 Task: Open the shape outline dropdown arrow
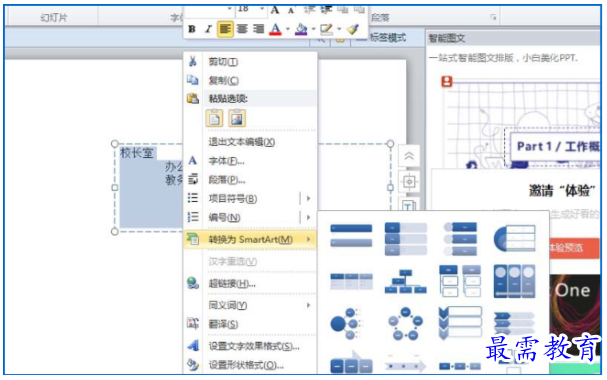[x=339, y=29]
